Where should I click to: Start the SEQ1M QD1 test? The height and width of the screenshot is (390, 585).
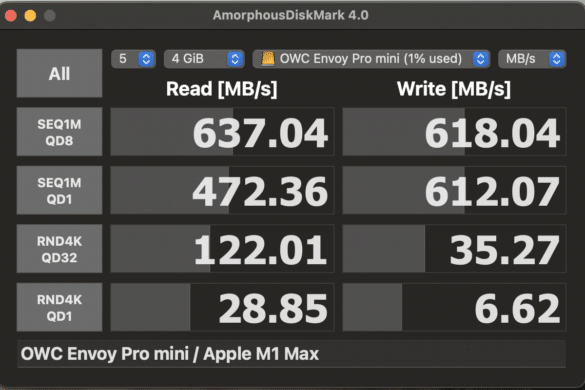(59, 190)
